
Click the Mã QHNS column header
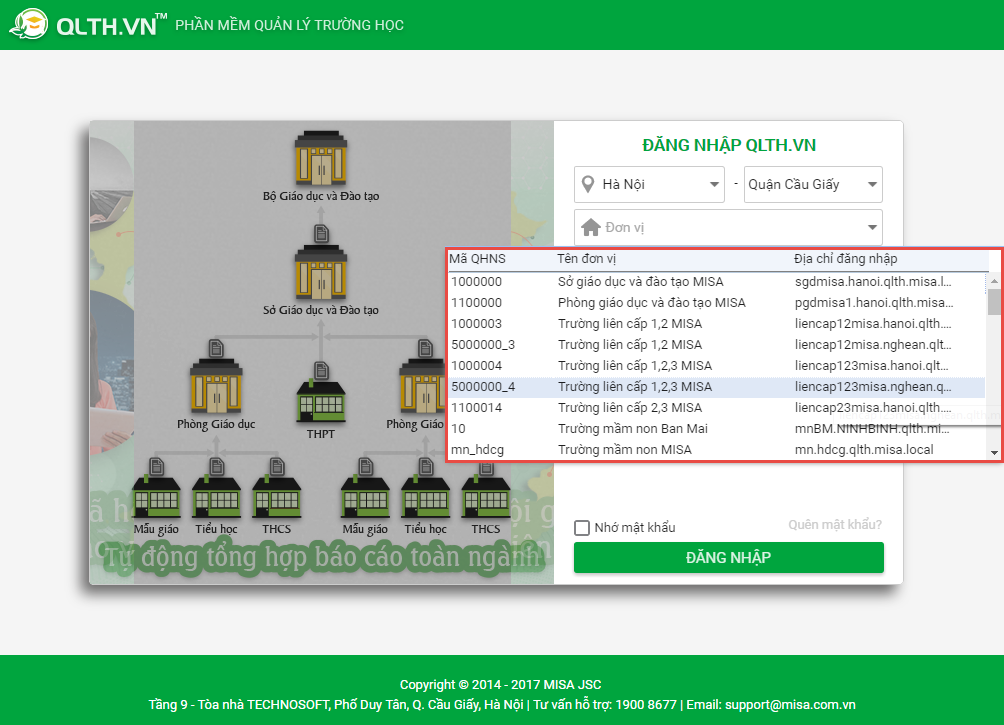pos(478,259)
